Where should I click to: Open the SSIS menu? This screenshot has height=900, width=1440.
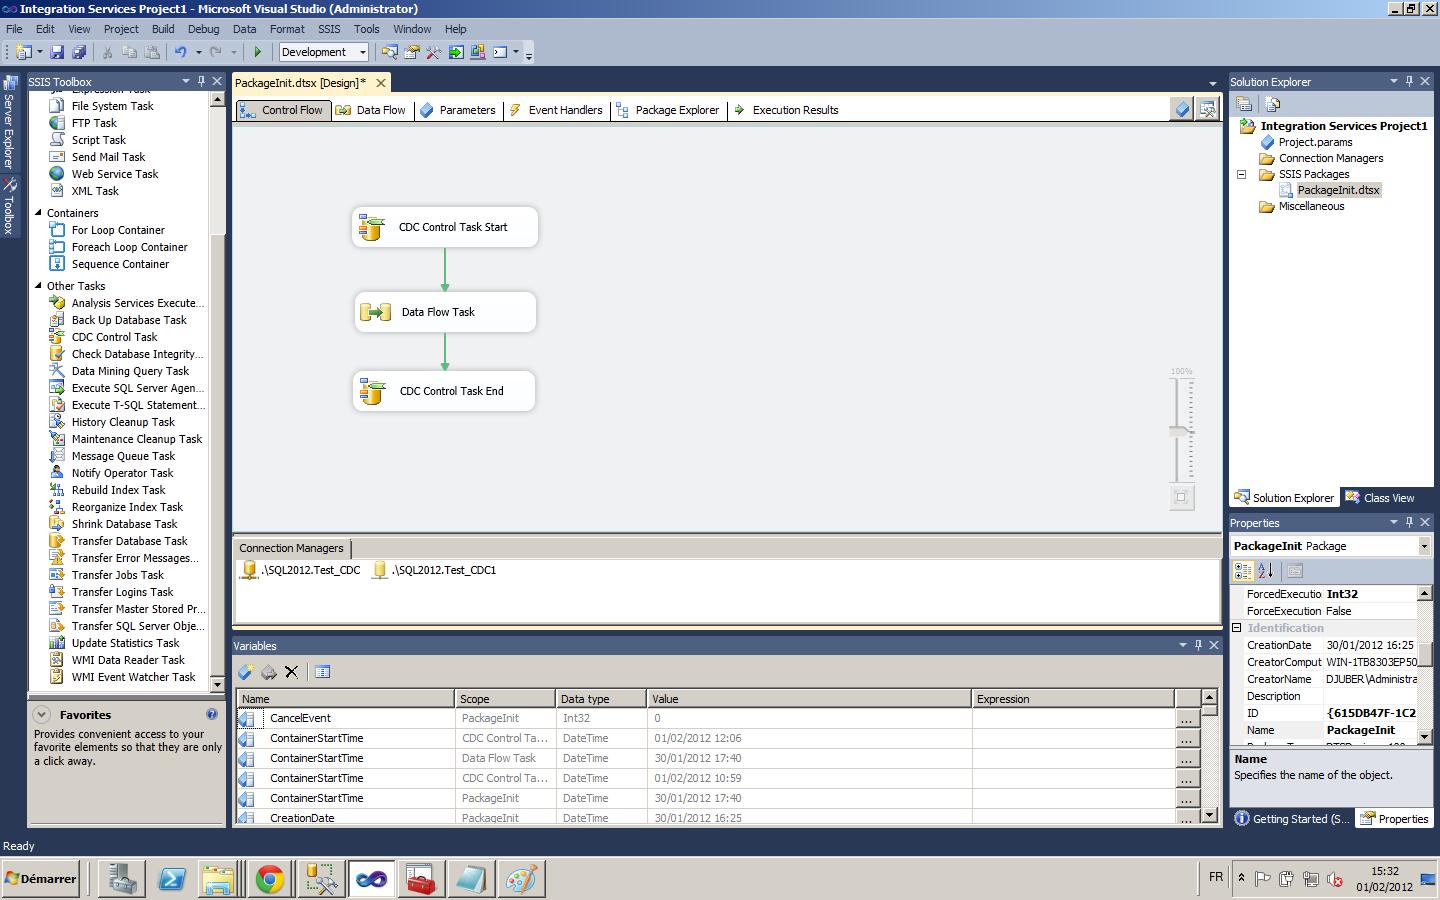(329, 29)
